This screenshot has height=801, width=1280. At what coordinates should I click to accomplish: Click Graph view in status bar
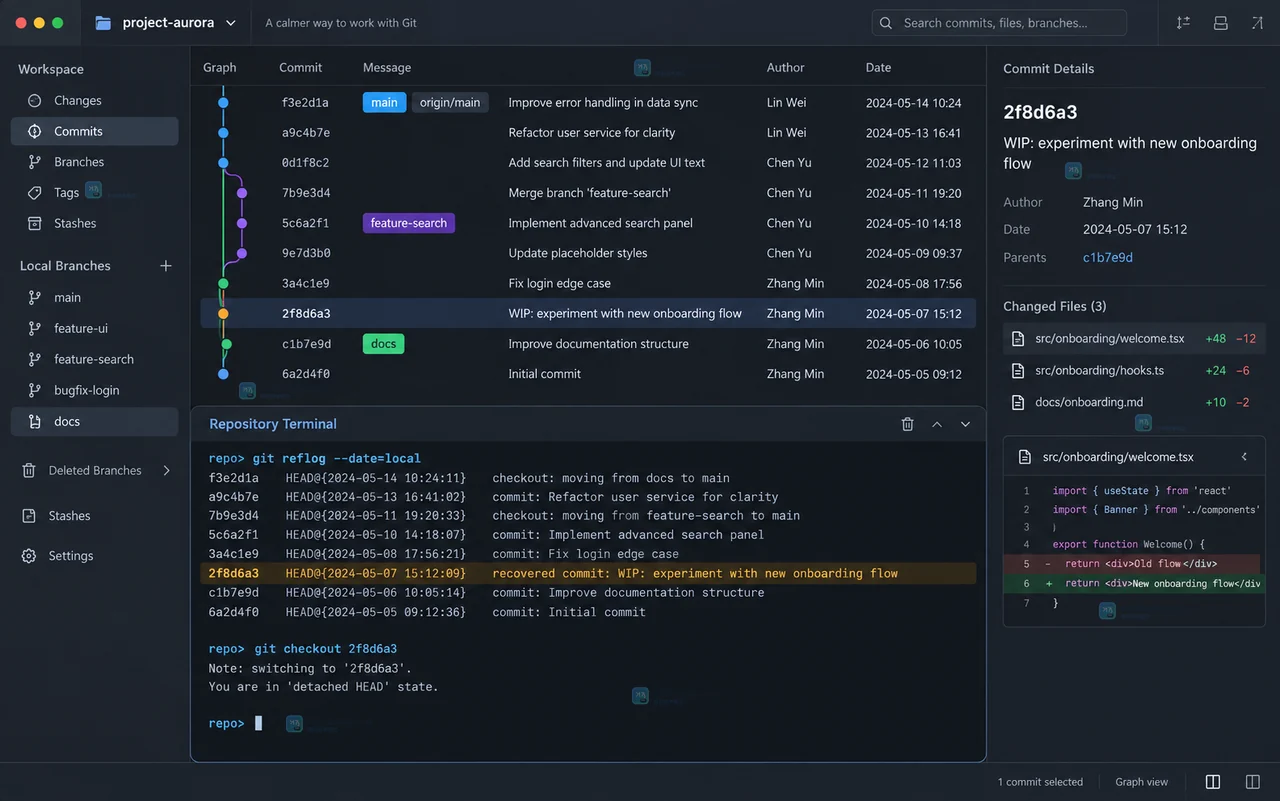click(1142, 782)
